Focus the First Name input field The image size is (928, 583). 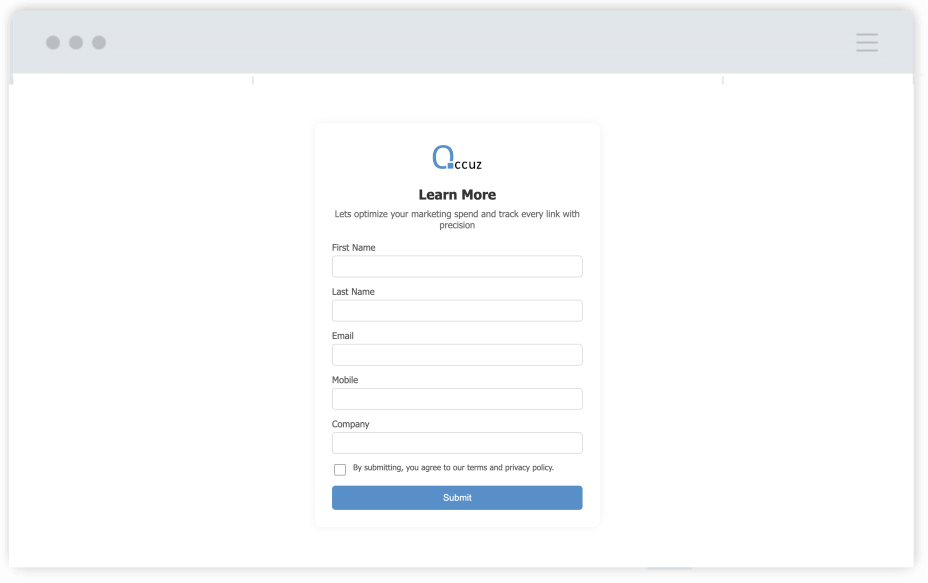tap(457, 266)
